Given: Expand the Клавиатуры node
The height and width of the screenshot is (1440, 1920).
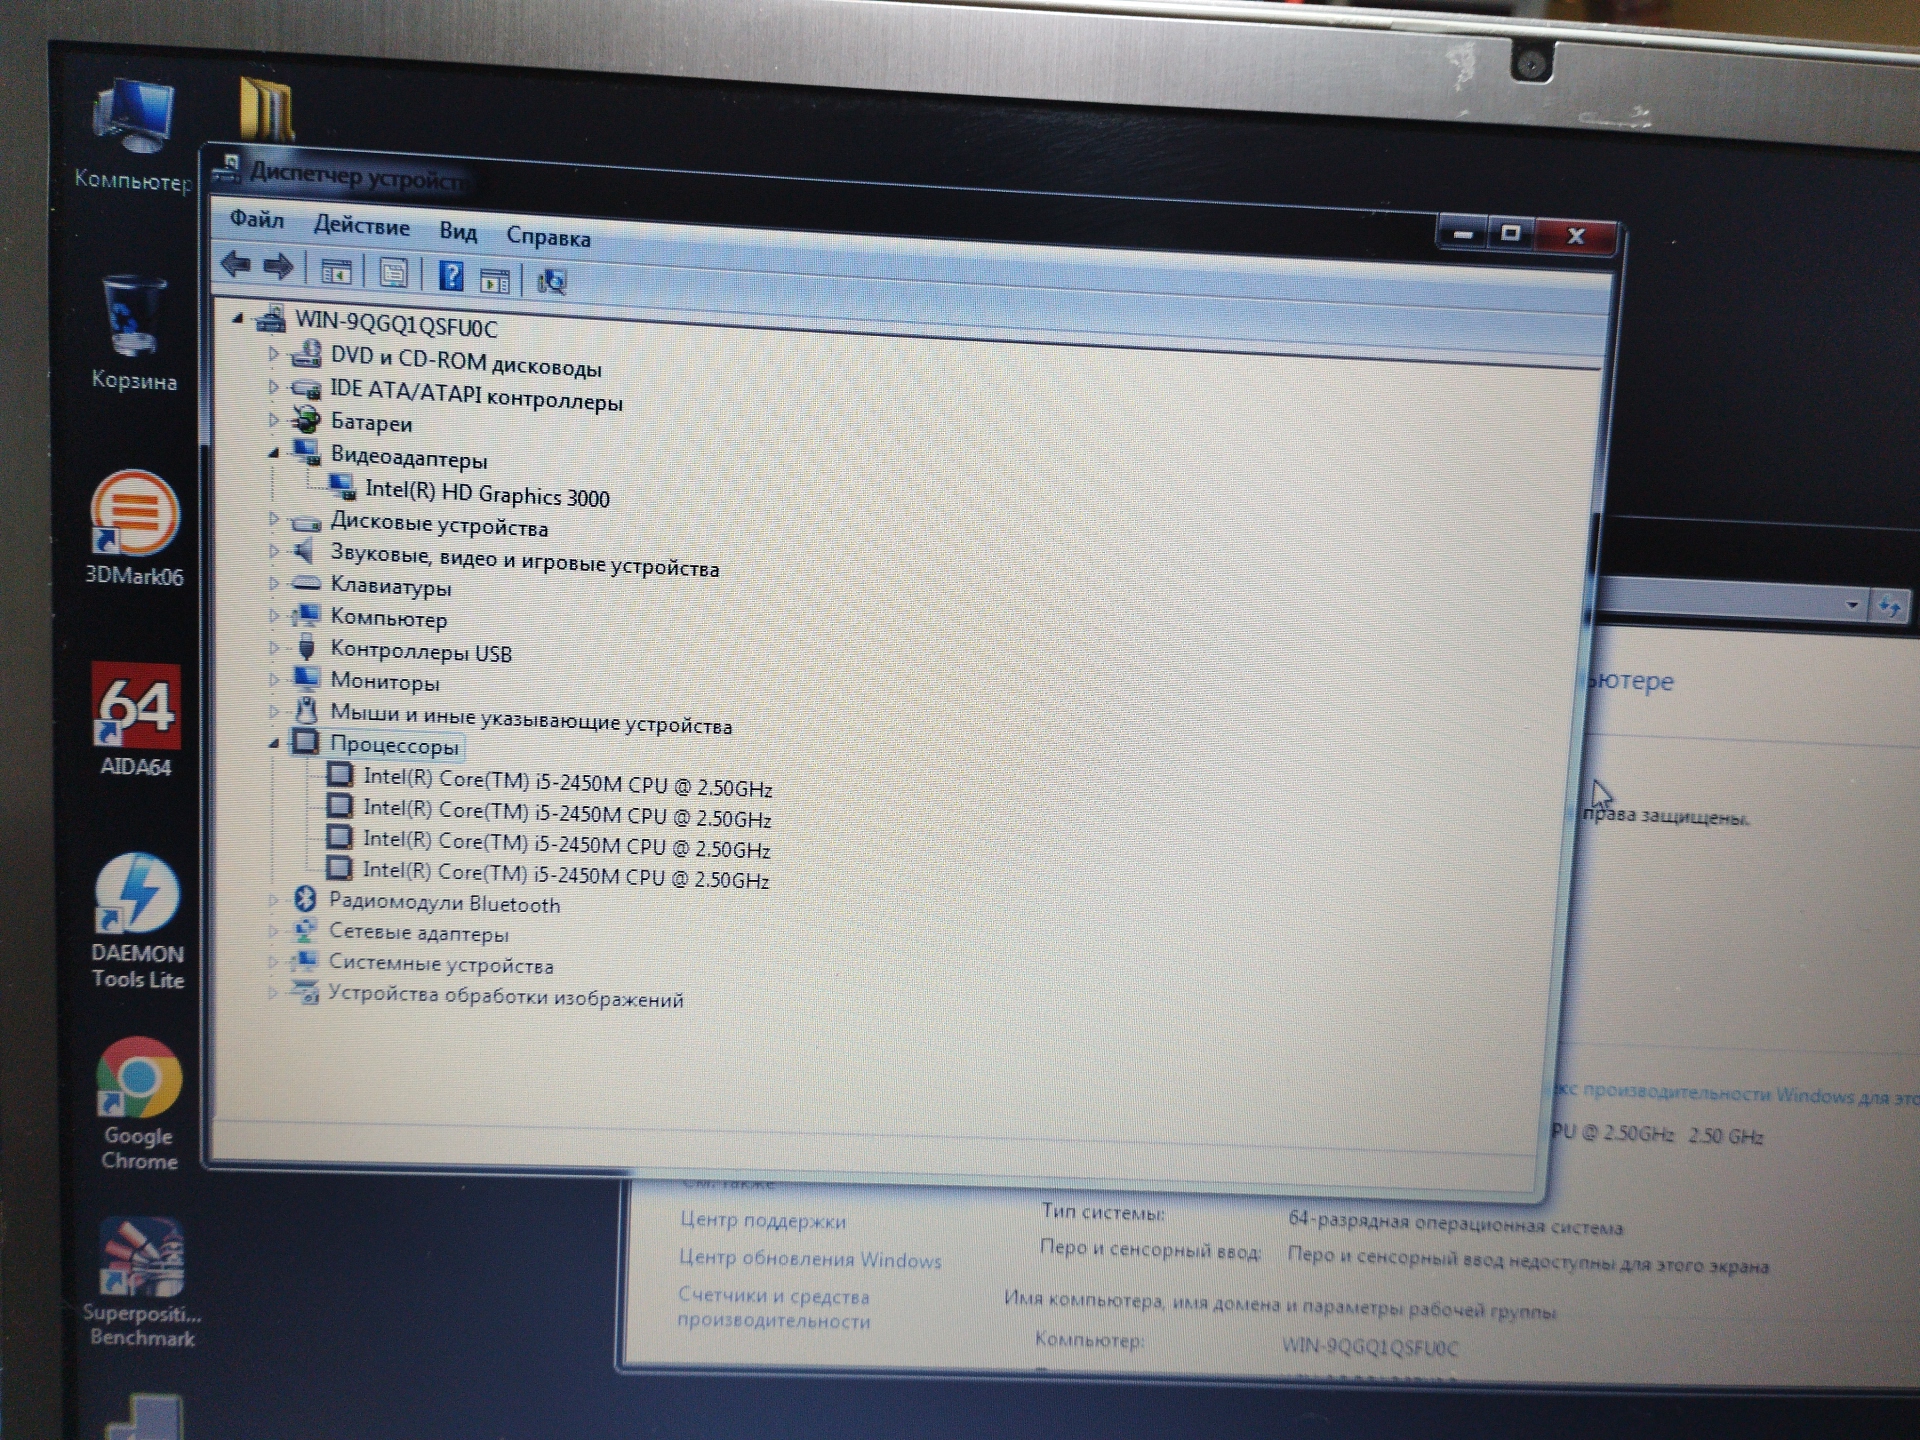Looking at the screenshot, I should click(x=274, y=583).
